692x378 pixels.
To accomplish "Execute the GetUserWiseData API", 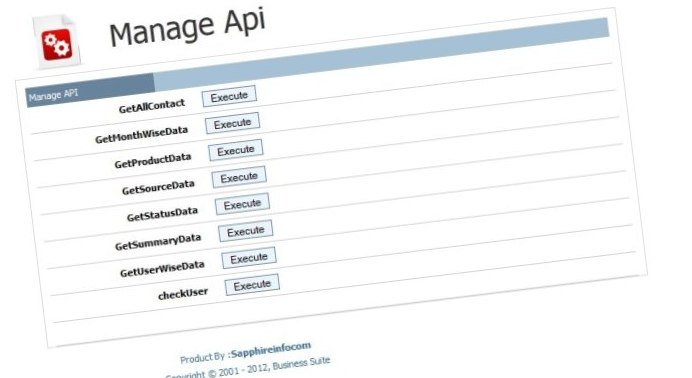I will pyautogui.click(x=249, y=258).
